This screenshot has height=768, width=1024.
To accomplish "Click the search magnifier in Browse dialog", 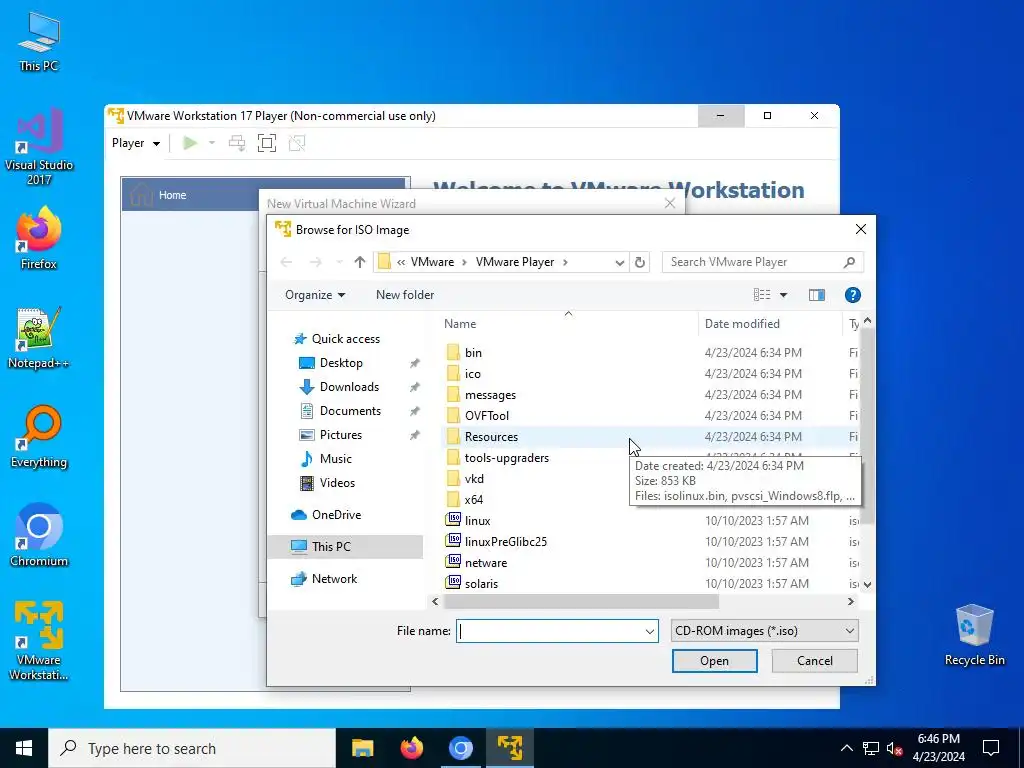I will pyautogui.click(x=849, y=262).
